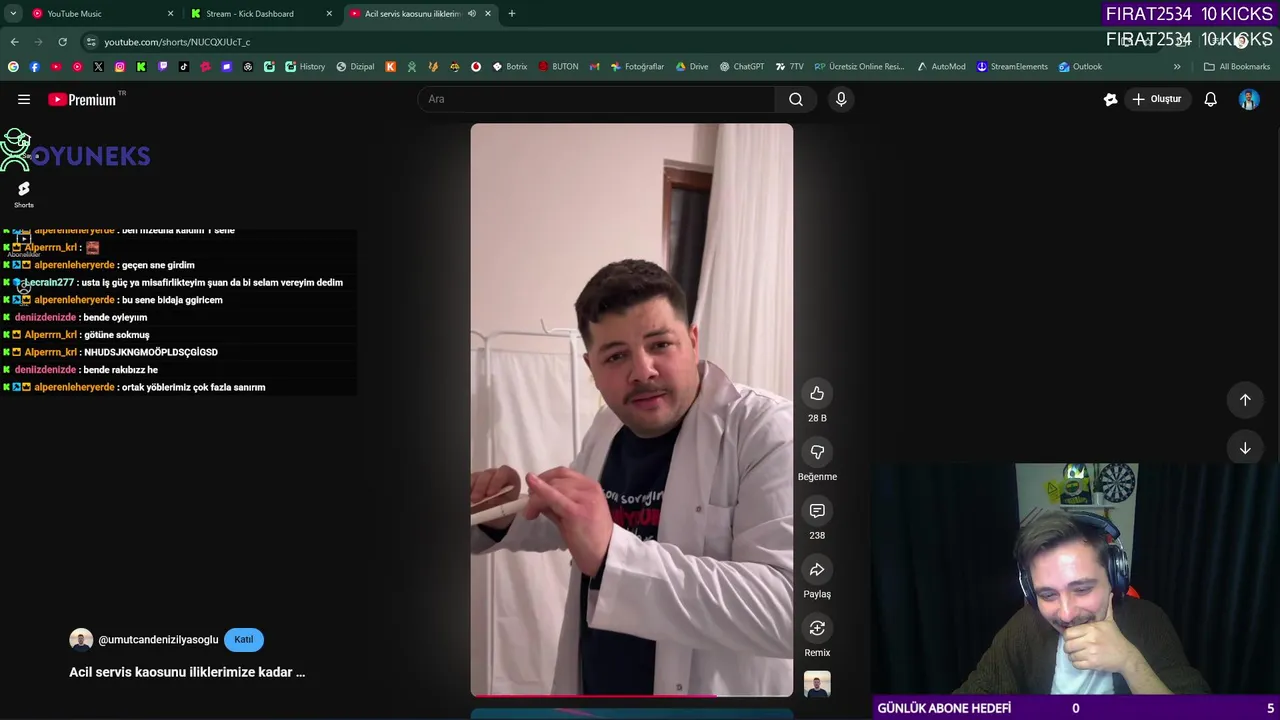1280x720 pixels.
Task: Open the ChatGPT bookmark
Action: [741, 67]
